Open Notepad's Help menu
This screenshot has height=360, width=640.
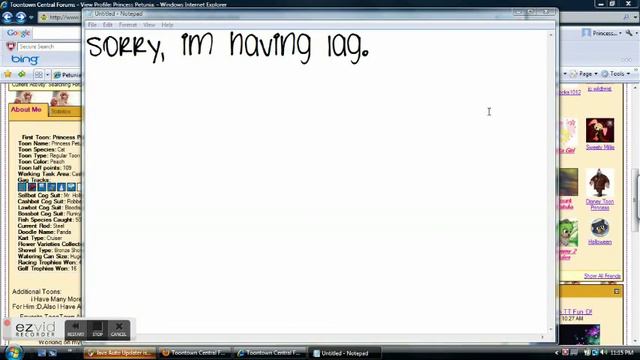tap(167, 25)
